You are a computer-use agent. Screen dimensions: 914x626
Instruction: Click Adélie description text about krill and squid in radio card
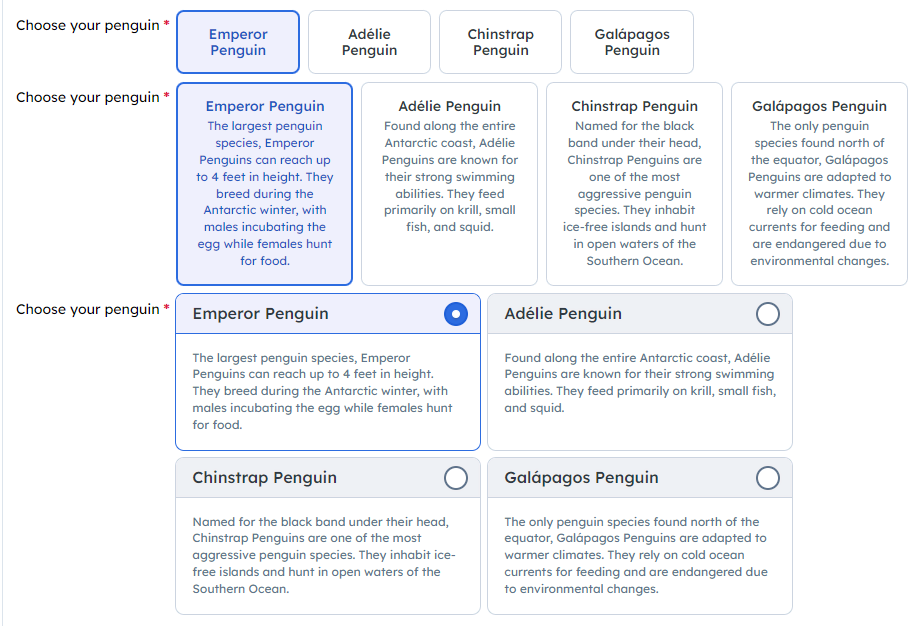pos(640,382)
